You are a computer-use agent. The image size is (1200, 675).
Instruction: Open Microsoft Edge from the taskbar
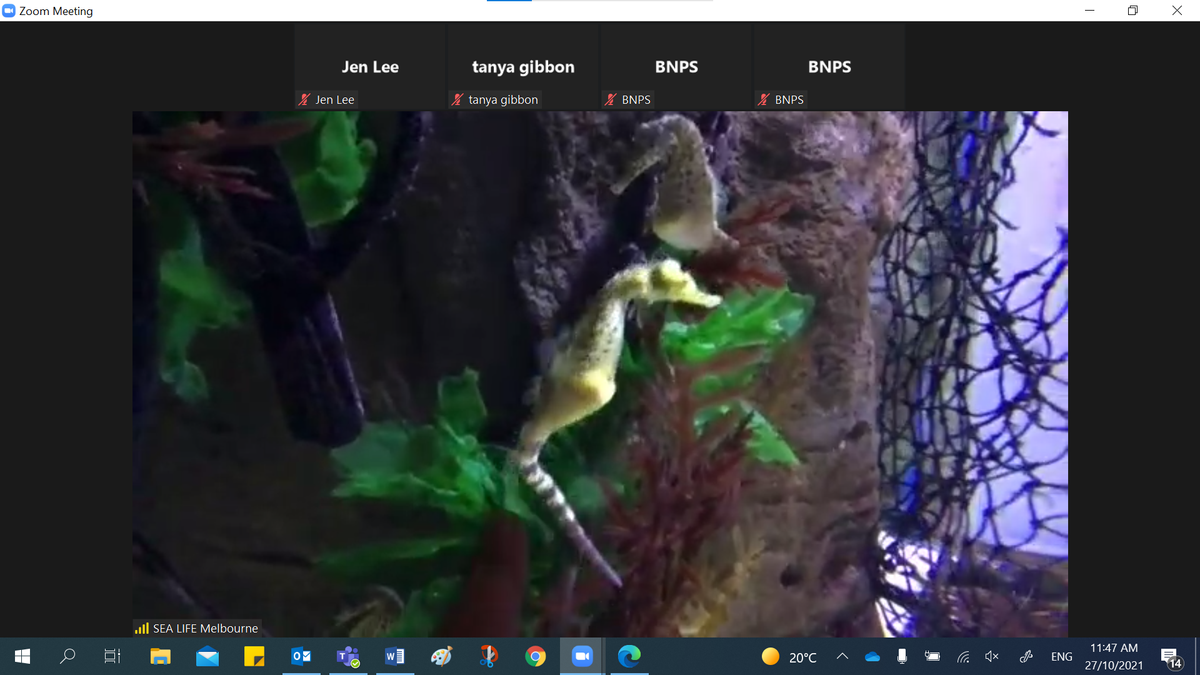(x=629, y=656)
